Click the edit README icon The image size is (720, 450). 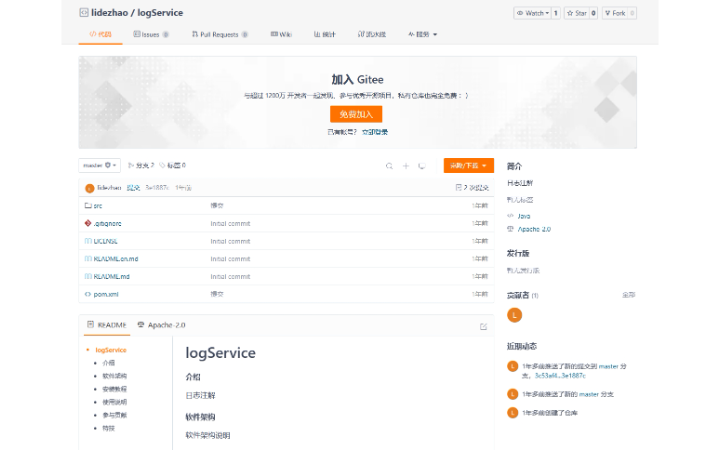(484, 326)
